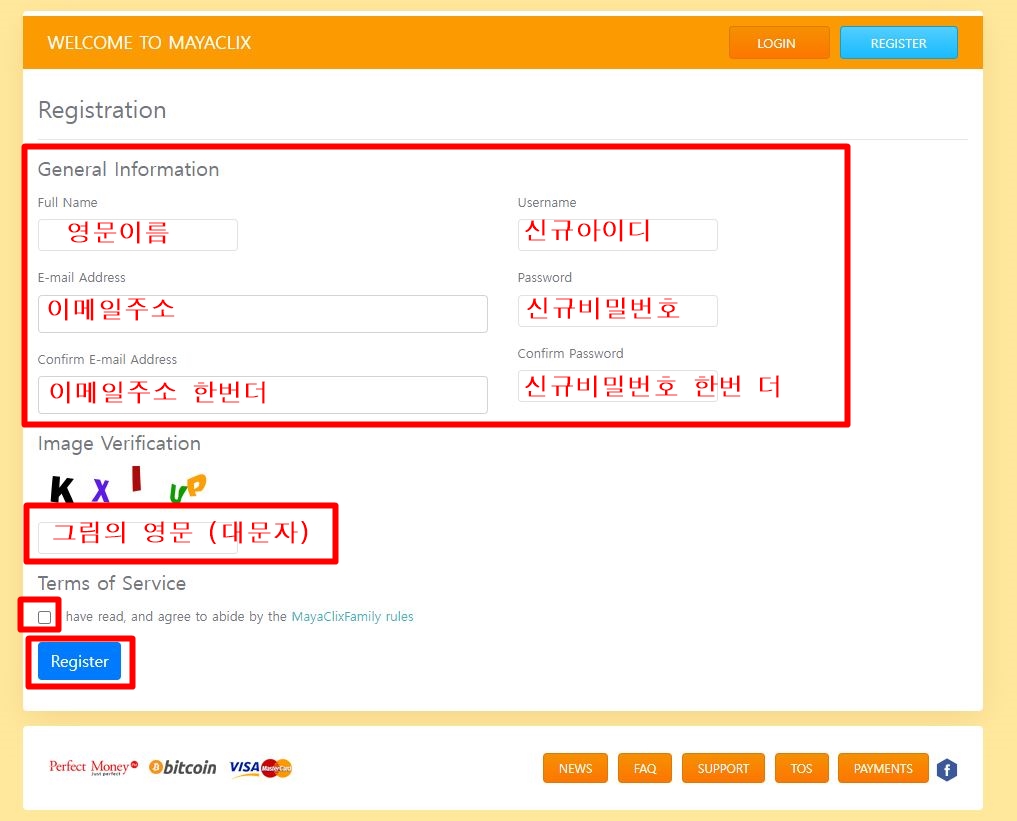Click the Registration page heading

point(102,110)
